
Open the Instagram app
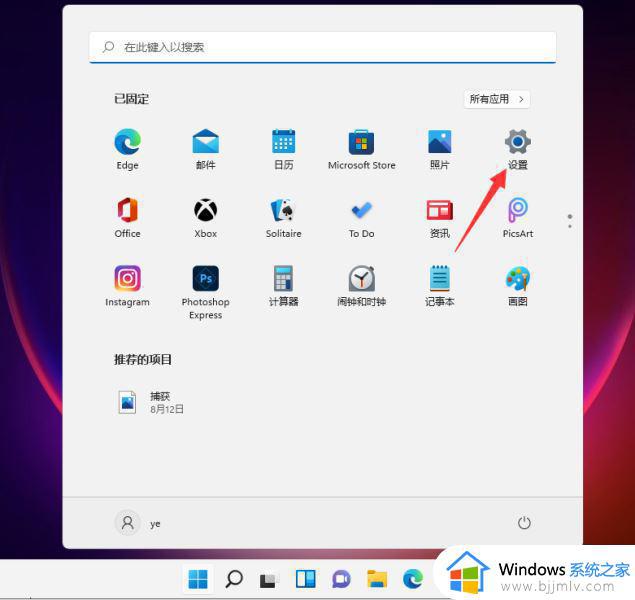pyautogui.click(x=127, y=286)
